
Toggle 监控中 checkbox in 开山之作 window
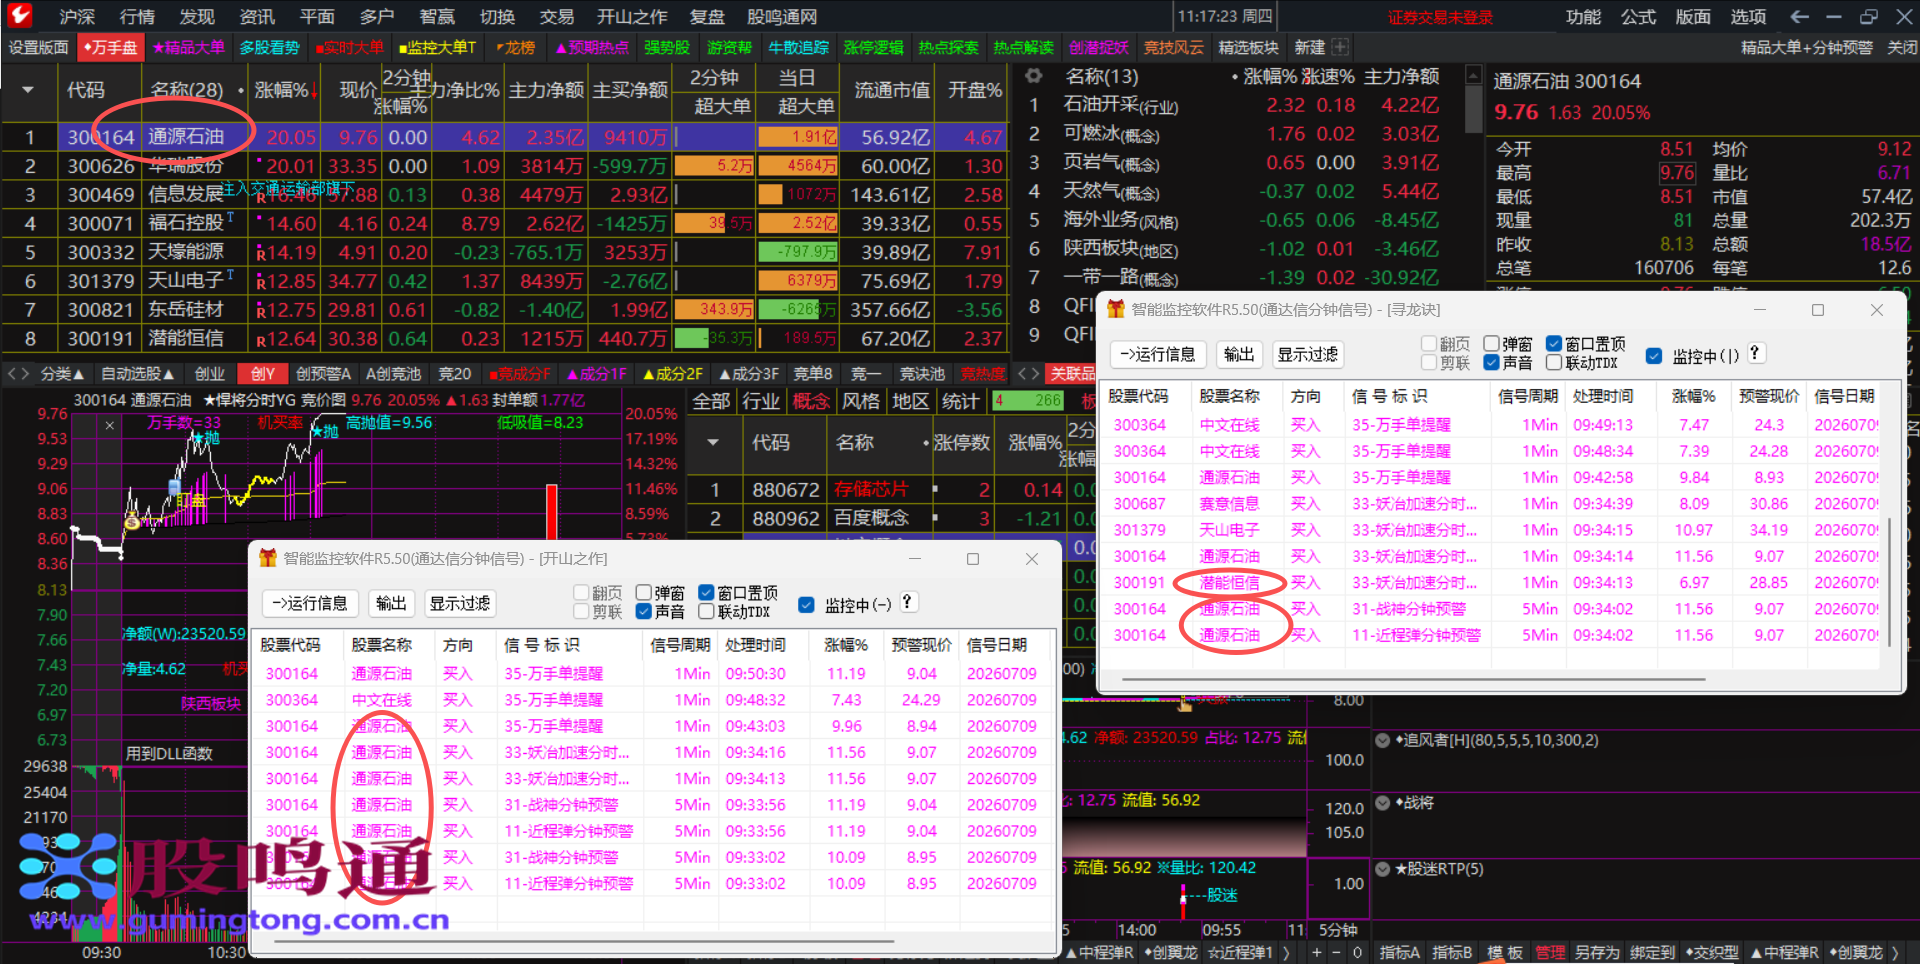click(x=806, y=604)
